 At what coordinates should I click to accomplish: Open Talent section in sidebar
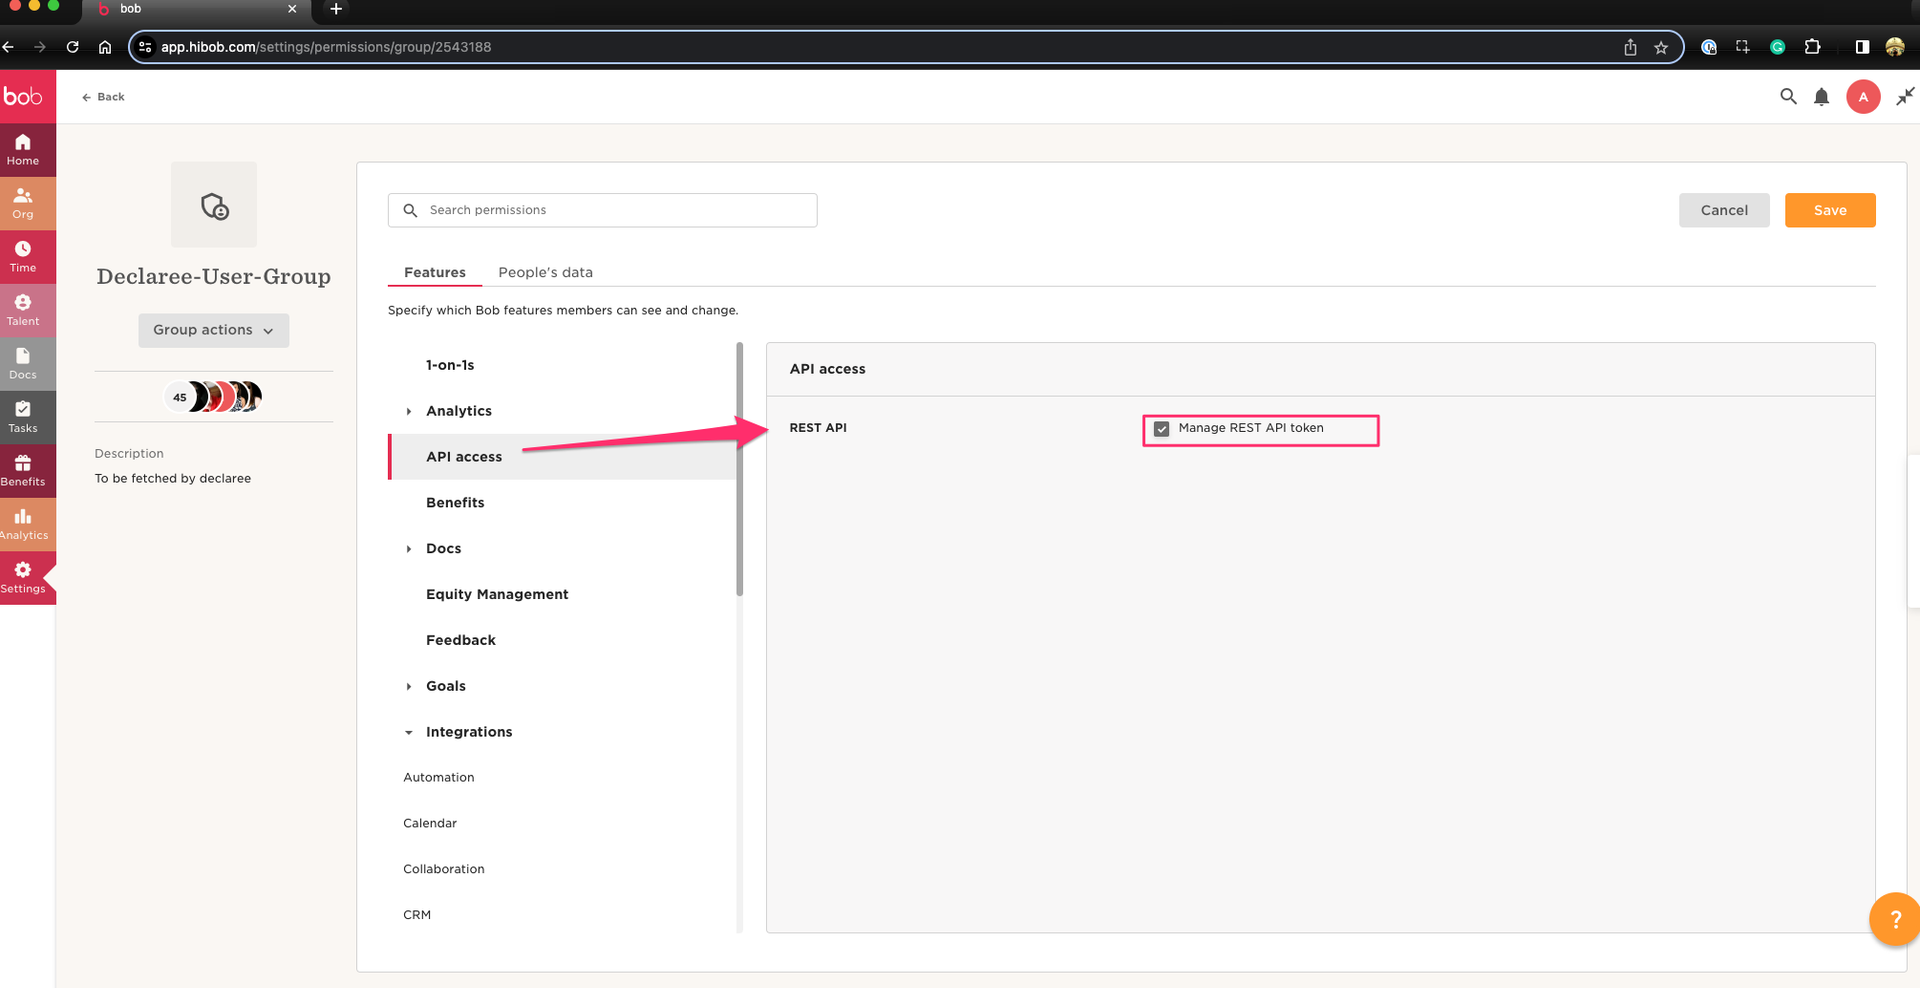pyautogui.click(x=23, y=310)
